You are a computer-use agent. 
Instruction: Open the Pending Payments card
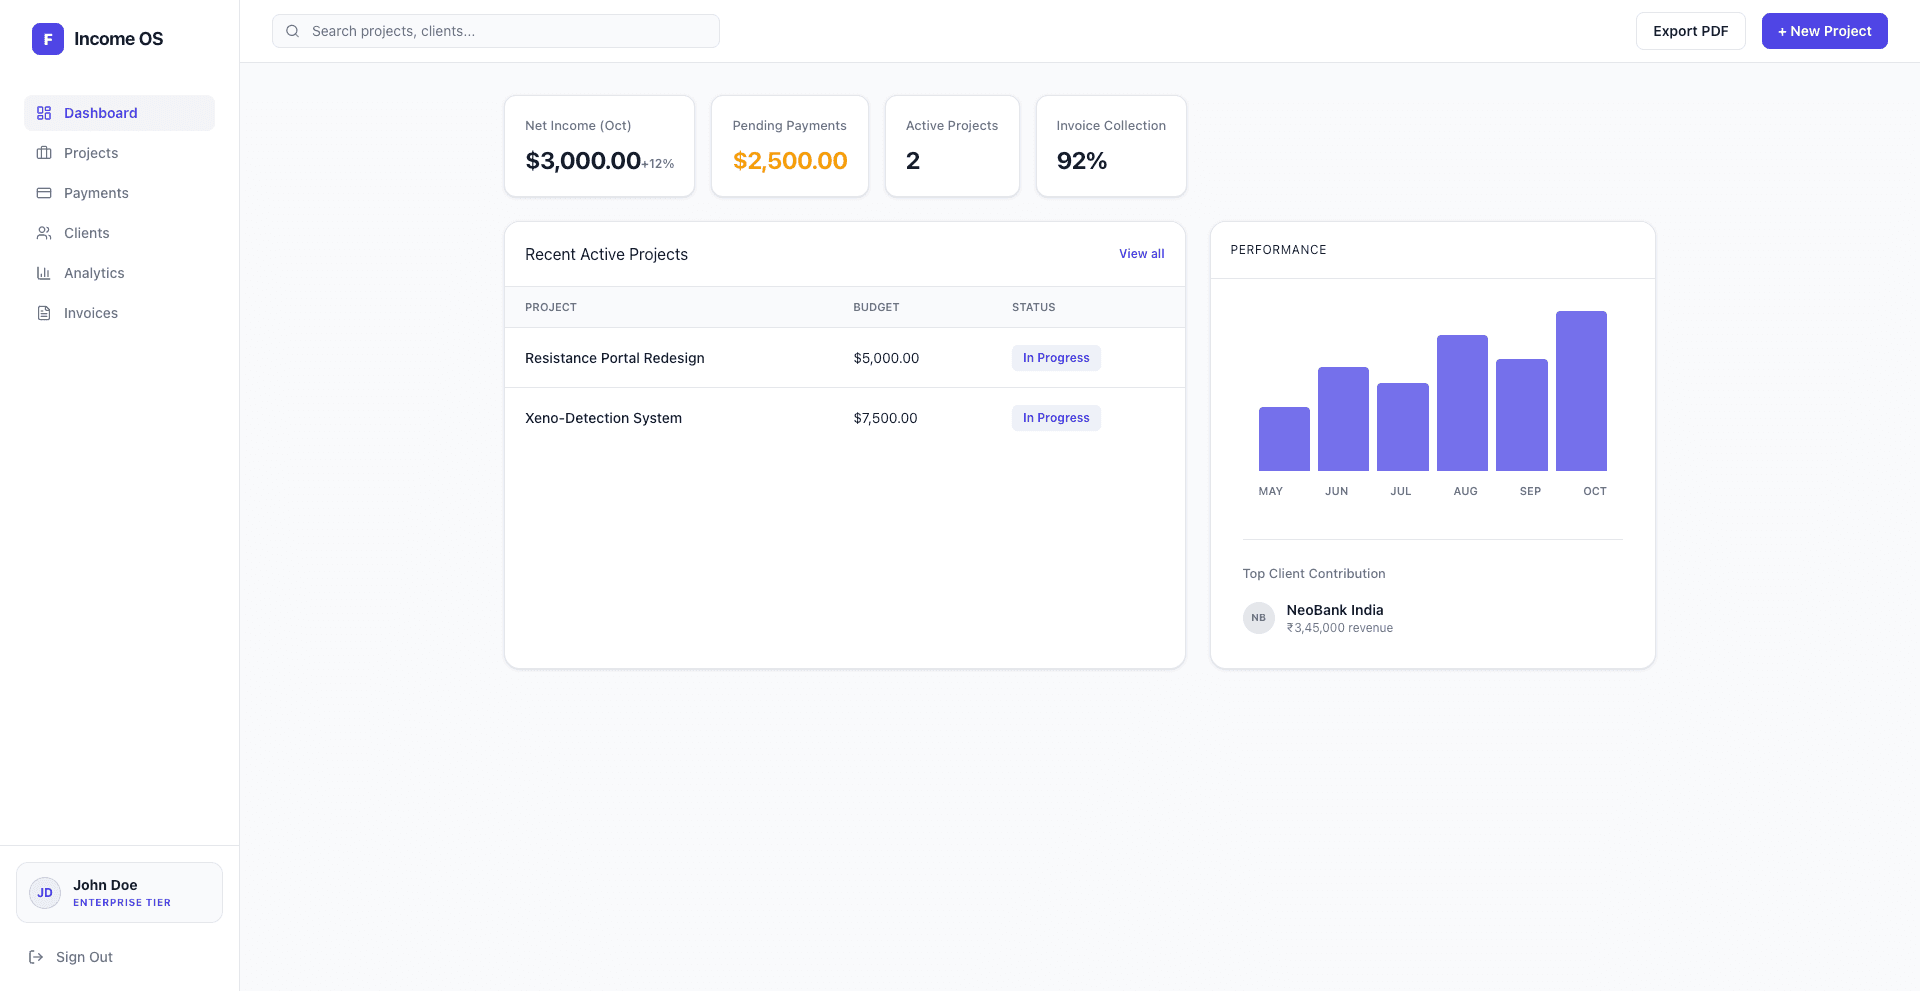[x=790, y=146]
